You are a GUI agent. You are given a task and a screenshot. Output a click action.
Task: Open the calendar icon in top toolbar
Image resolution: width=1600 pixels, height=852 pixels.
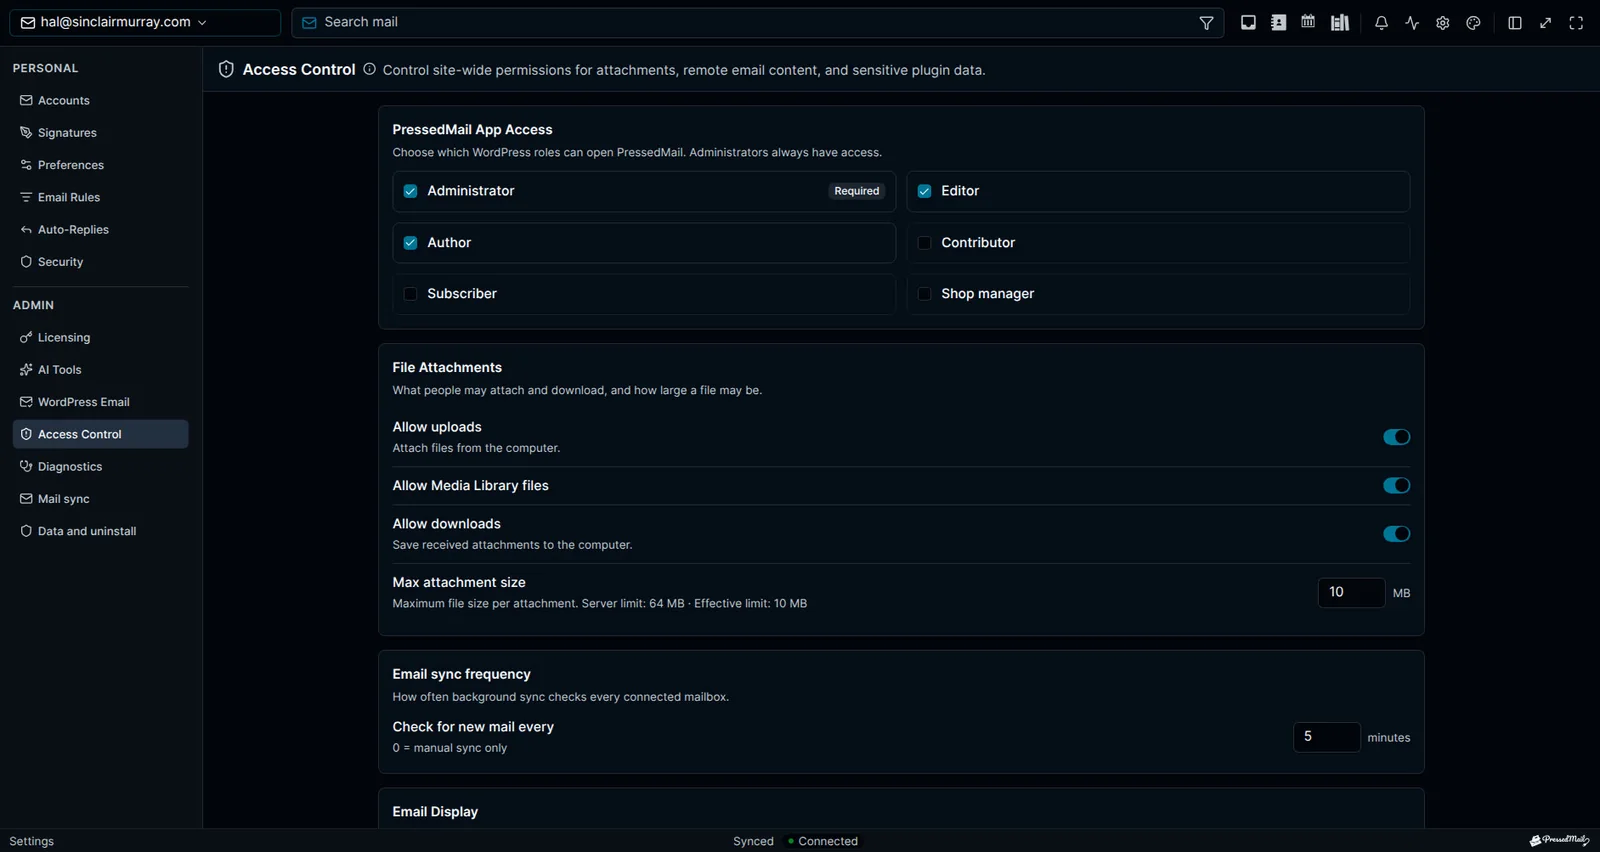point(1308,22)
